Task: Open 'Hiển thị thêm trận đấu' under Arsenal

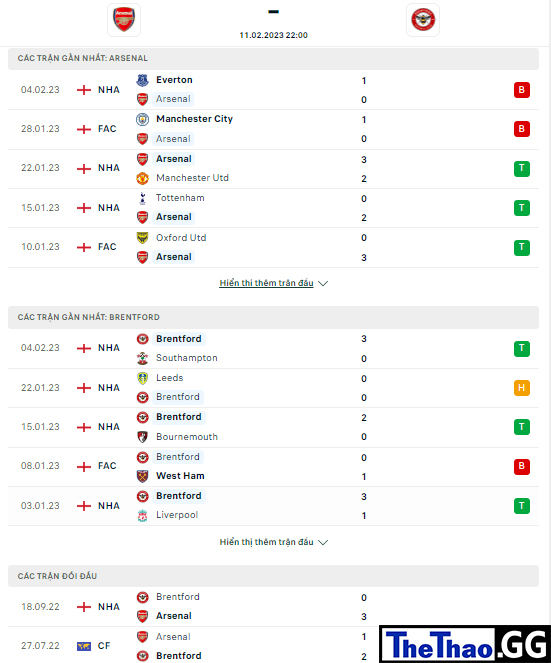Action: pyautogui.click(x=266, y=283)
